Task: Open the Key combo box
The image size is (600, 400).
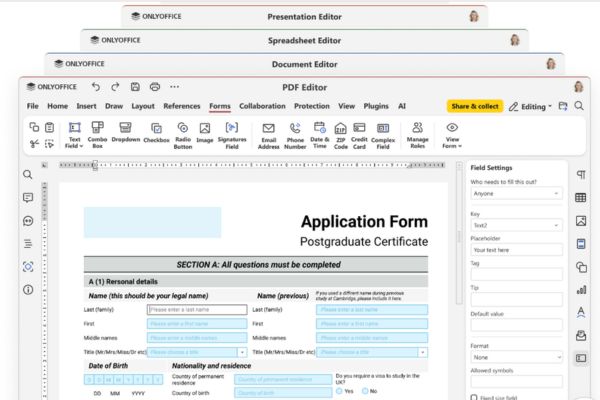Action: coord(516,225)
